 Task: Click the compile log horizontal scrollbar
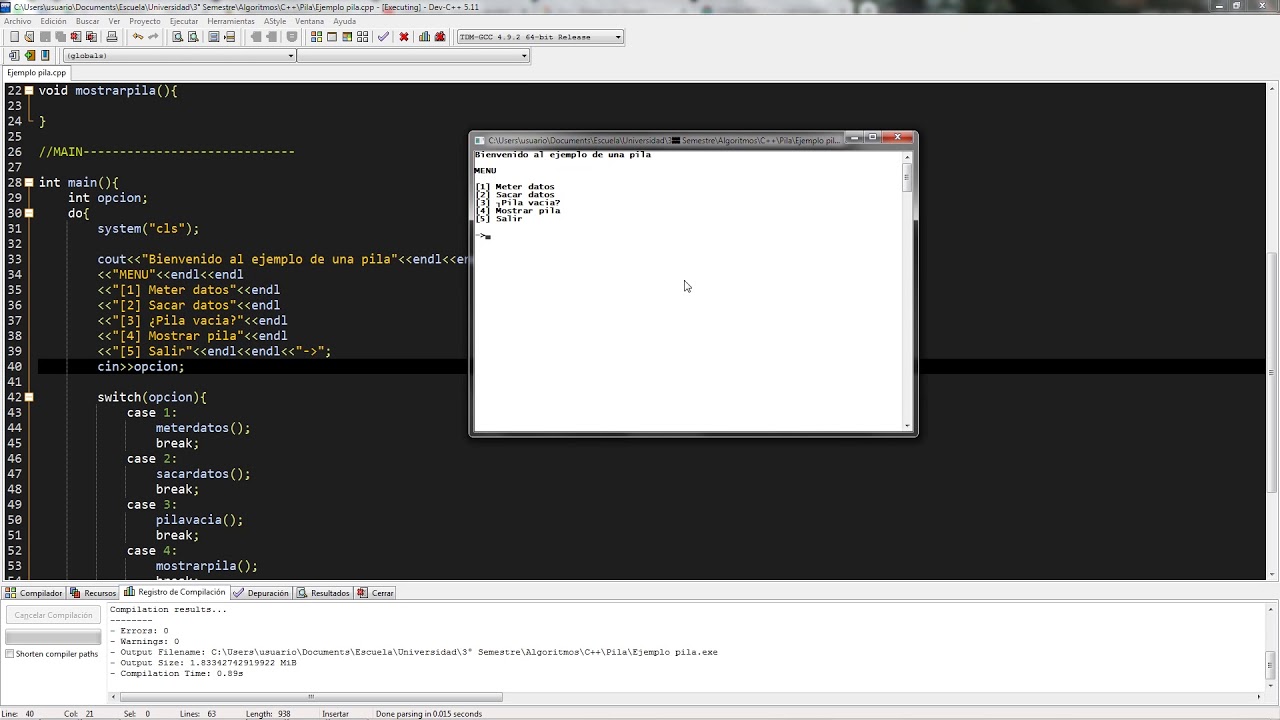(688, 697)
